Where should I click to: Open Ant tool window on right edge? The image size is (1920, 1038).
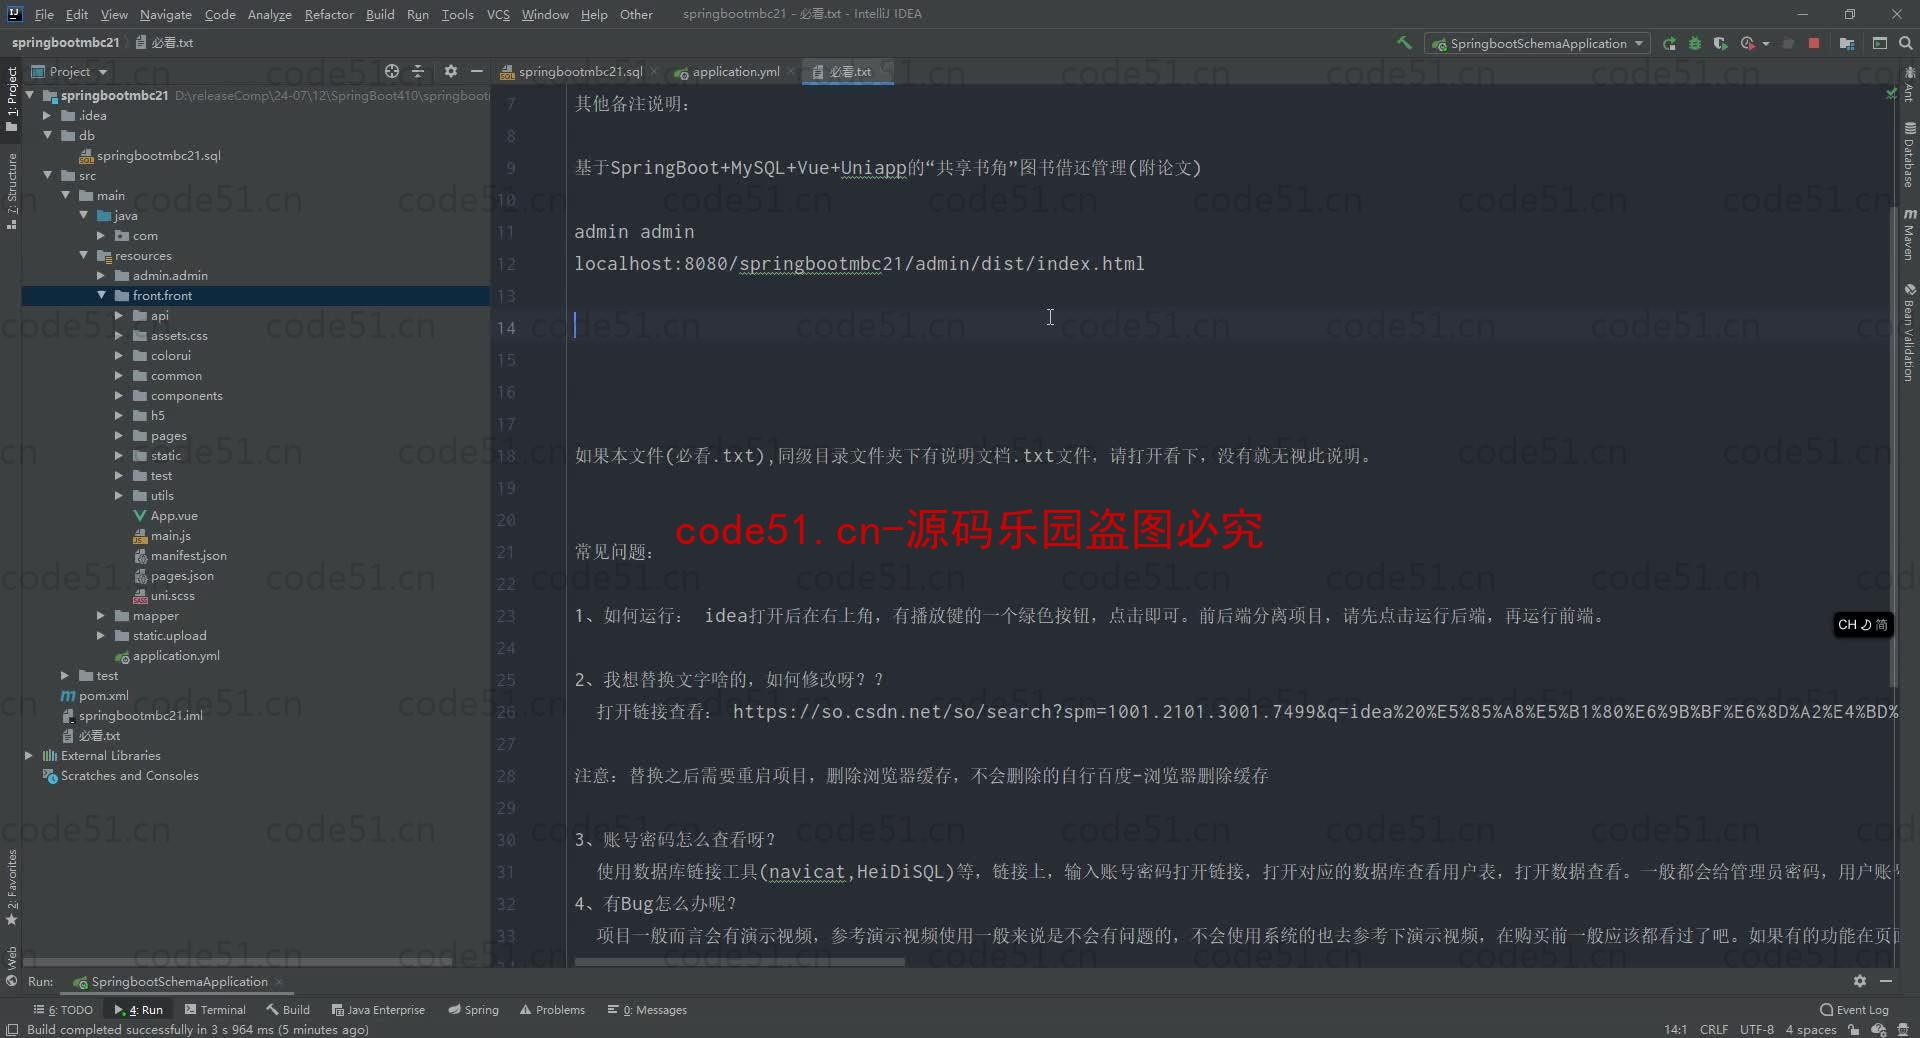(1909, 84)
